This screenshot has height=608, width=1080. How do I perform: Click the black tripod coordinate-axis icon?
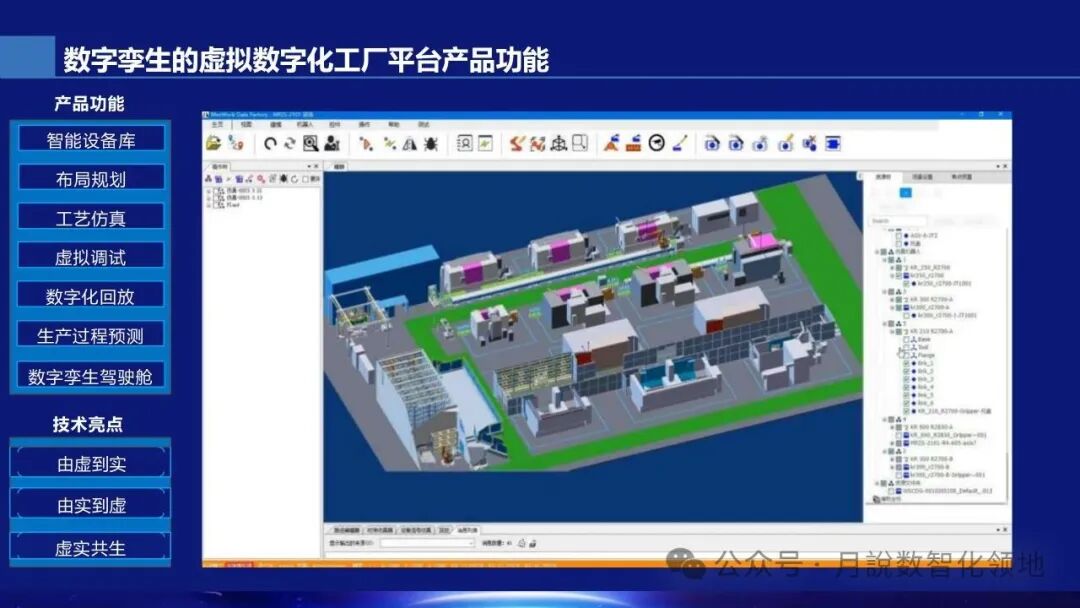point(559,143)
